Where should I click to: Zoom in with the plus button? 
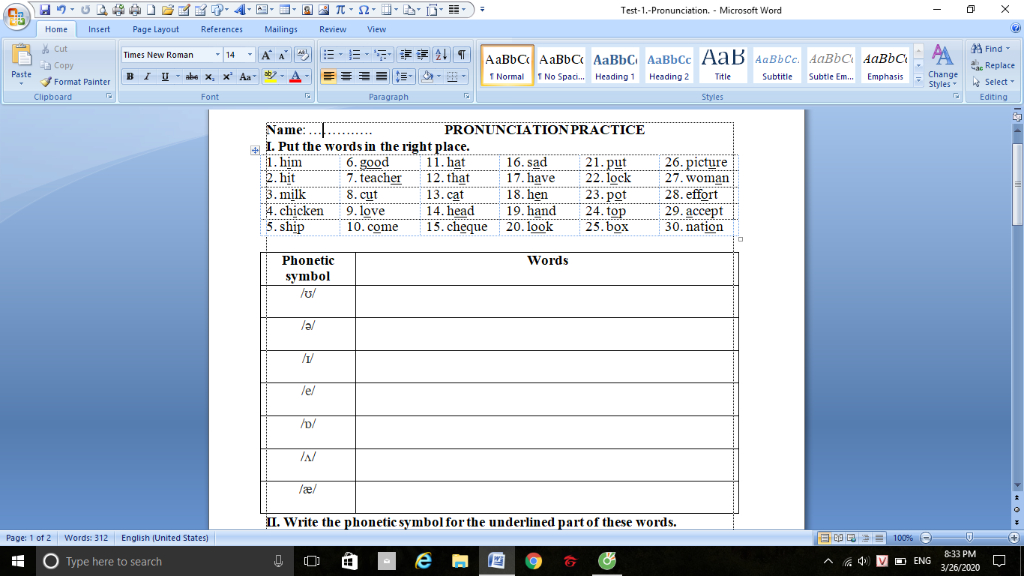tap(1014, 538)
